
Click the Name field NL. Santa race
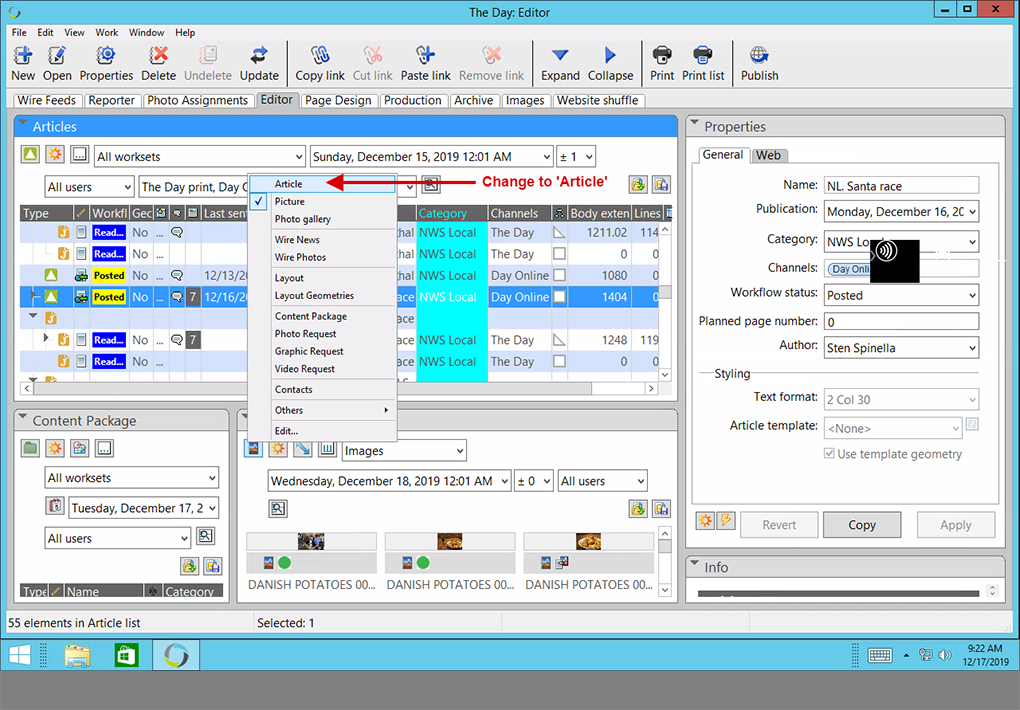click(x=901, y=186)
